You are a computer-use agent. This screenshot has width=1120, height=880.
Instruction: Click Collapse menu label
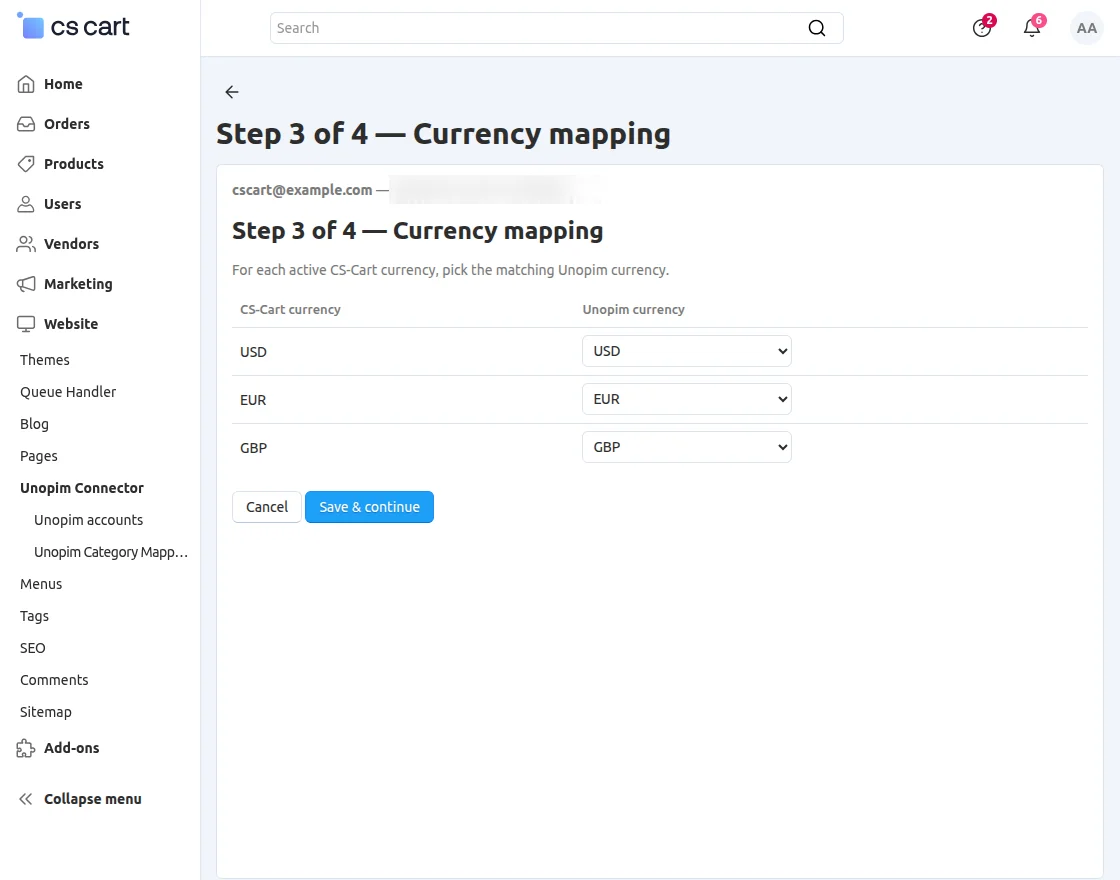coord(93,799)
